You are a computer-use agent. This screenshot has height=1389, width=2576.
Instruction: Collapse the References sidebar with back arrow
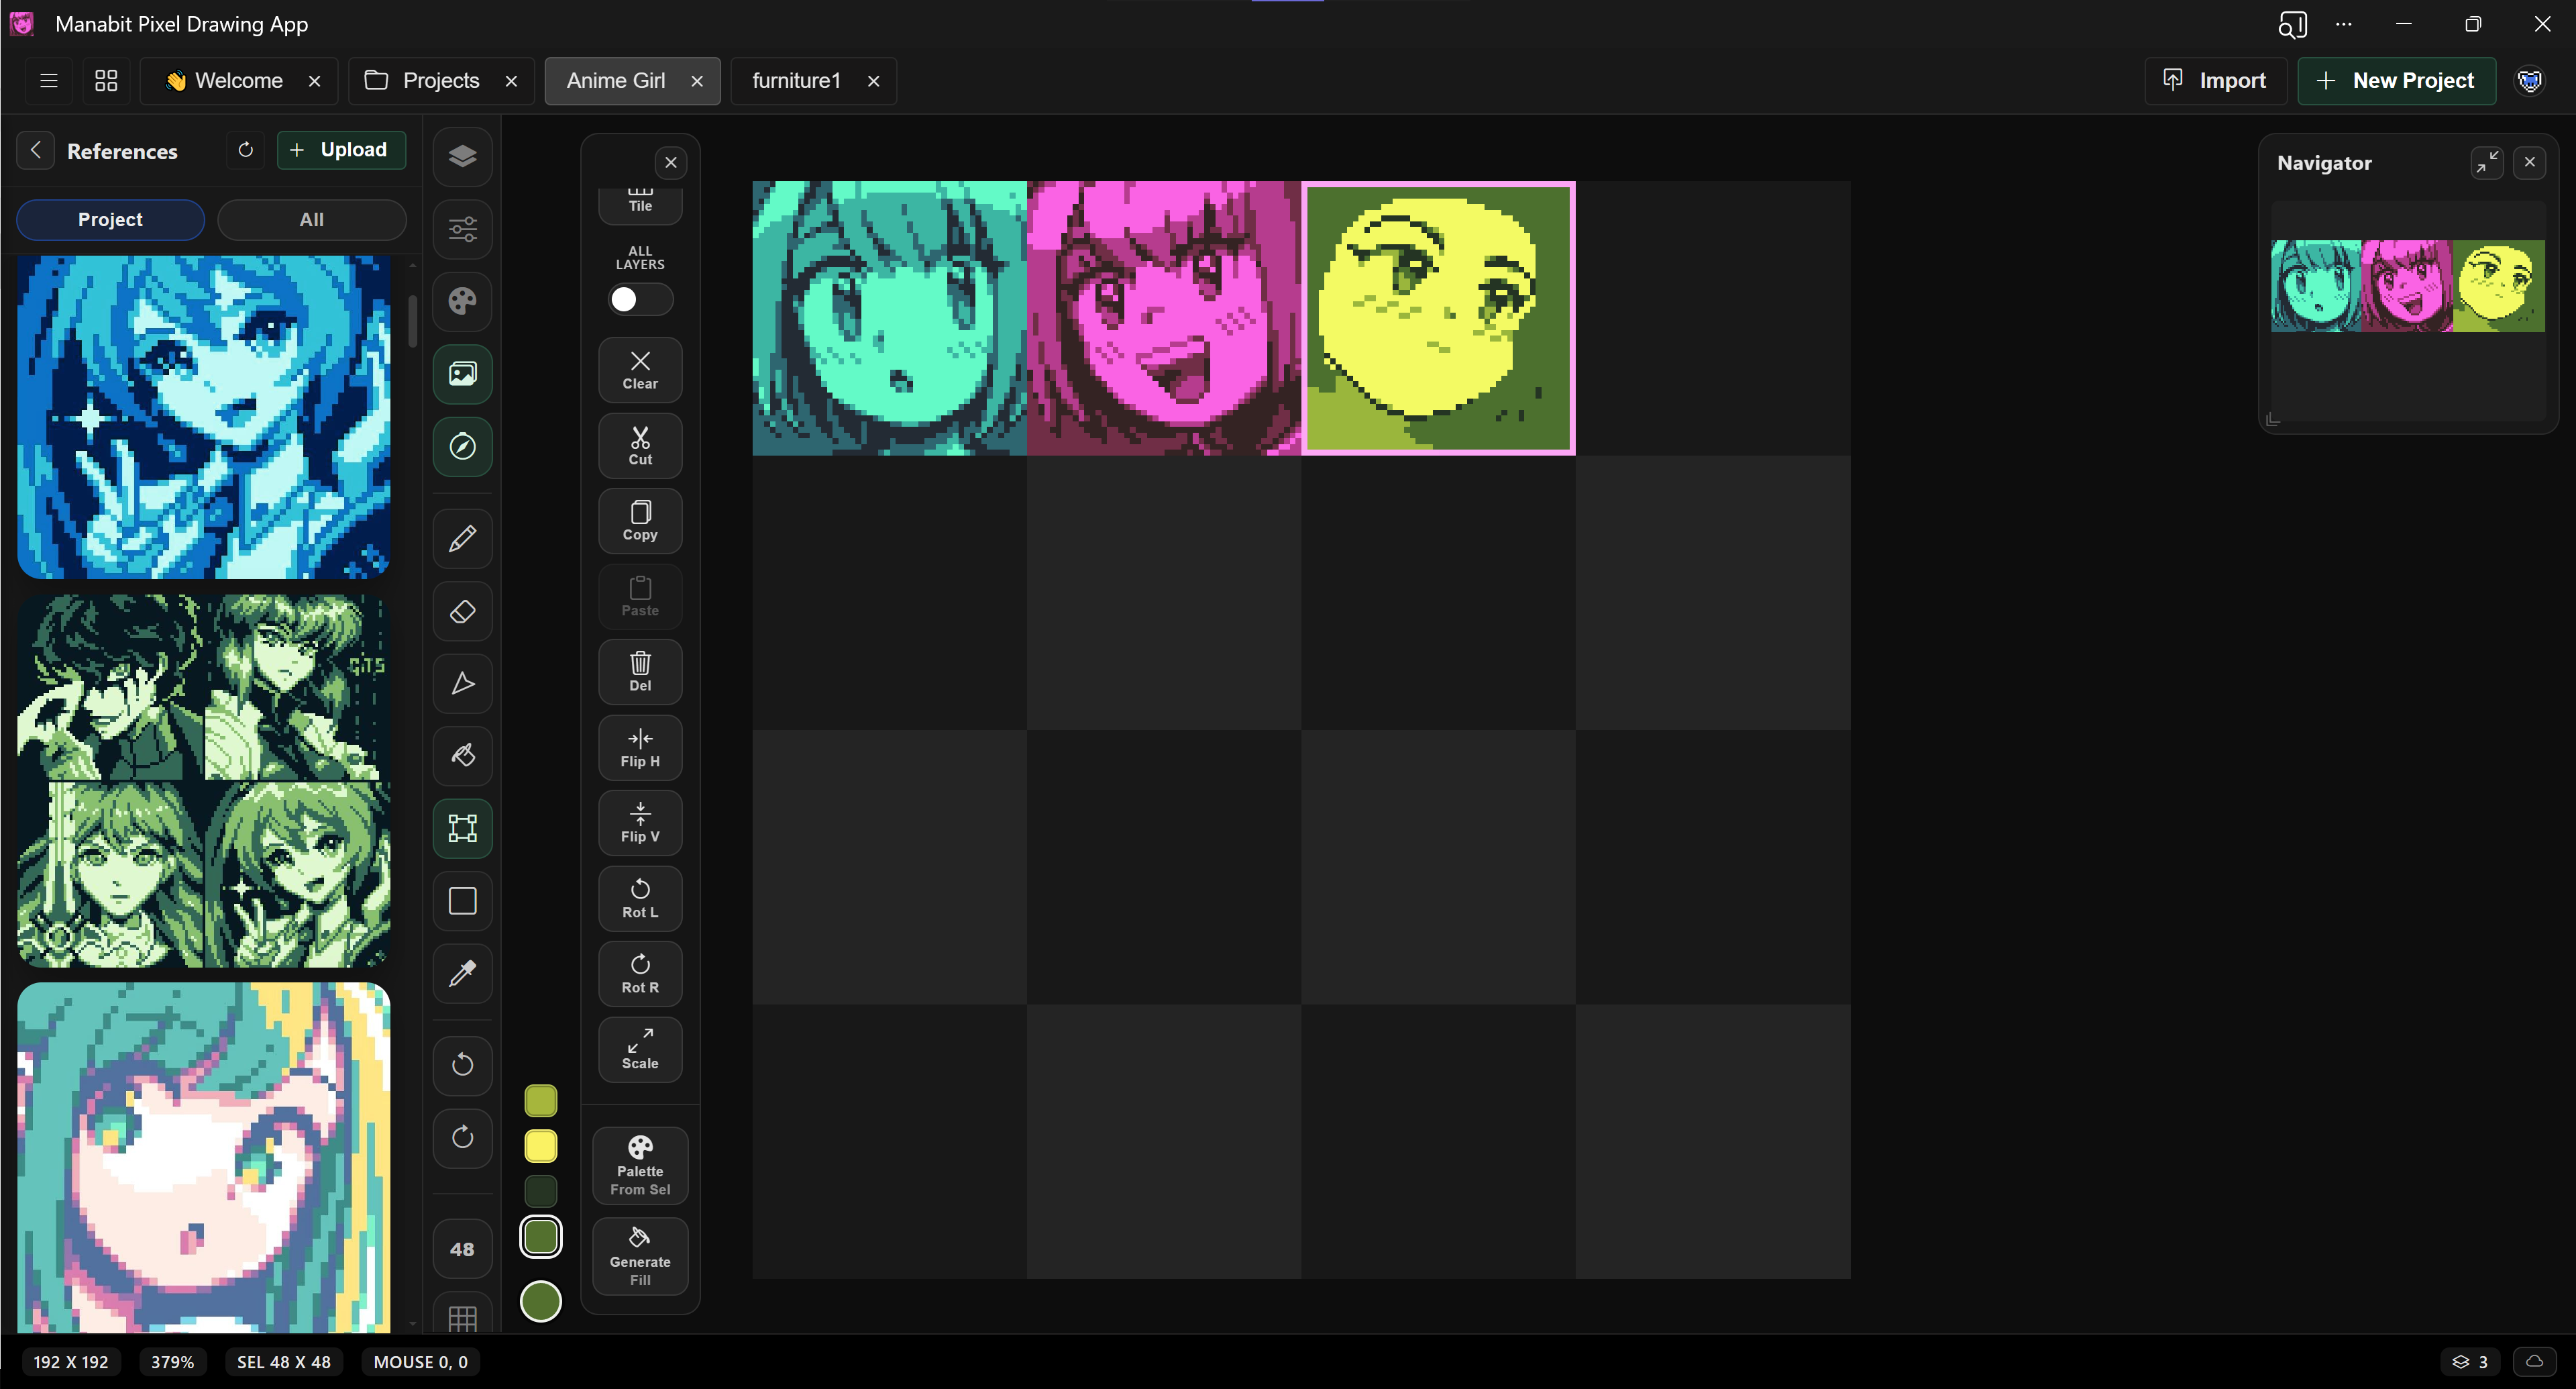pos(35,150)
